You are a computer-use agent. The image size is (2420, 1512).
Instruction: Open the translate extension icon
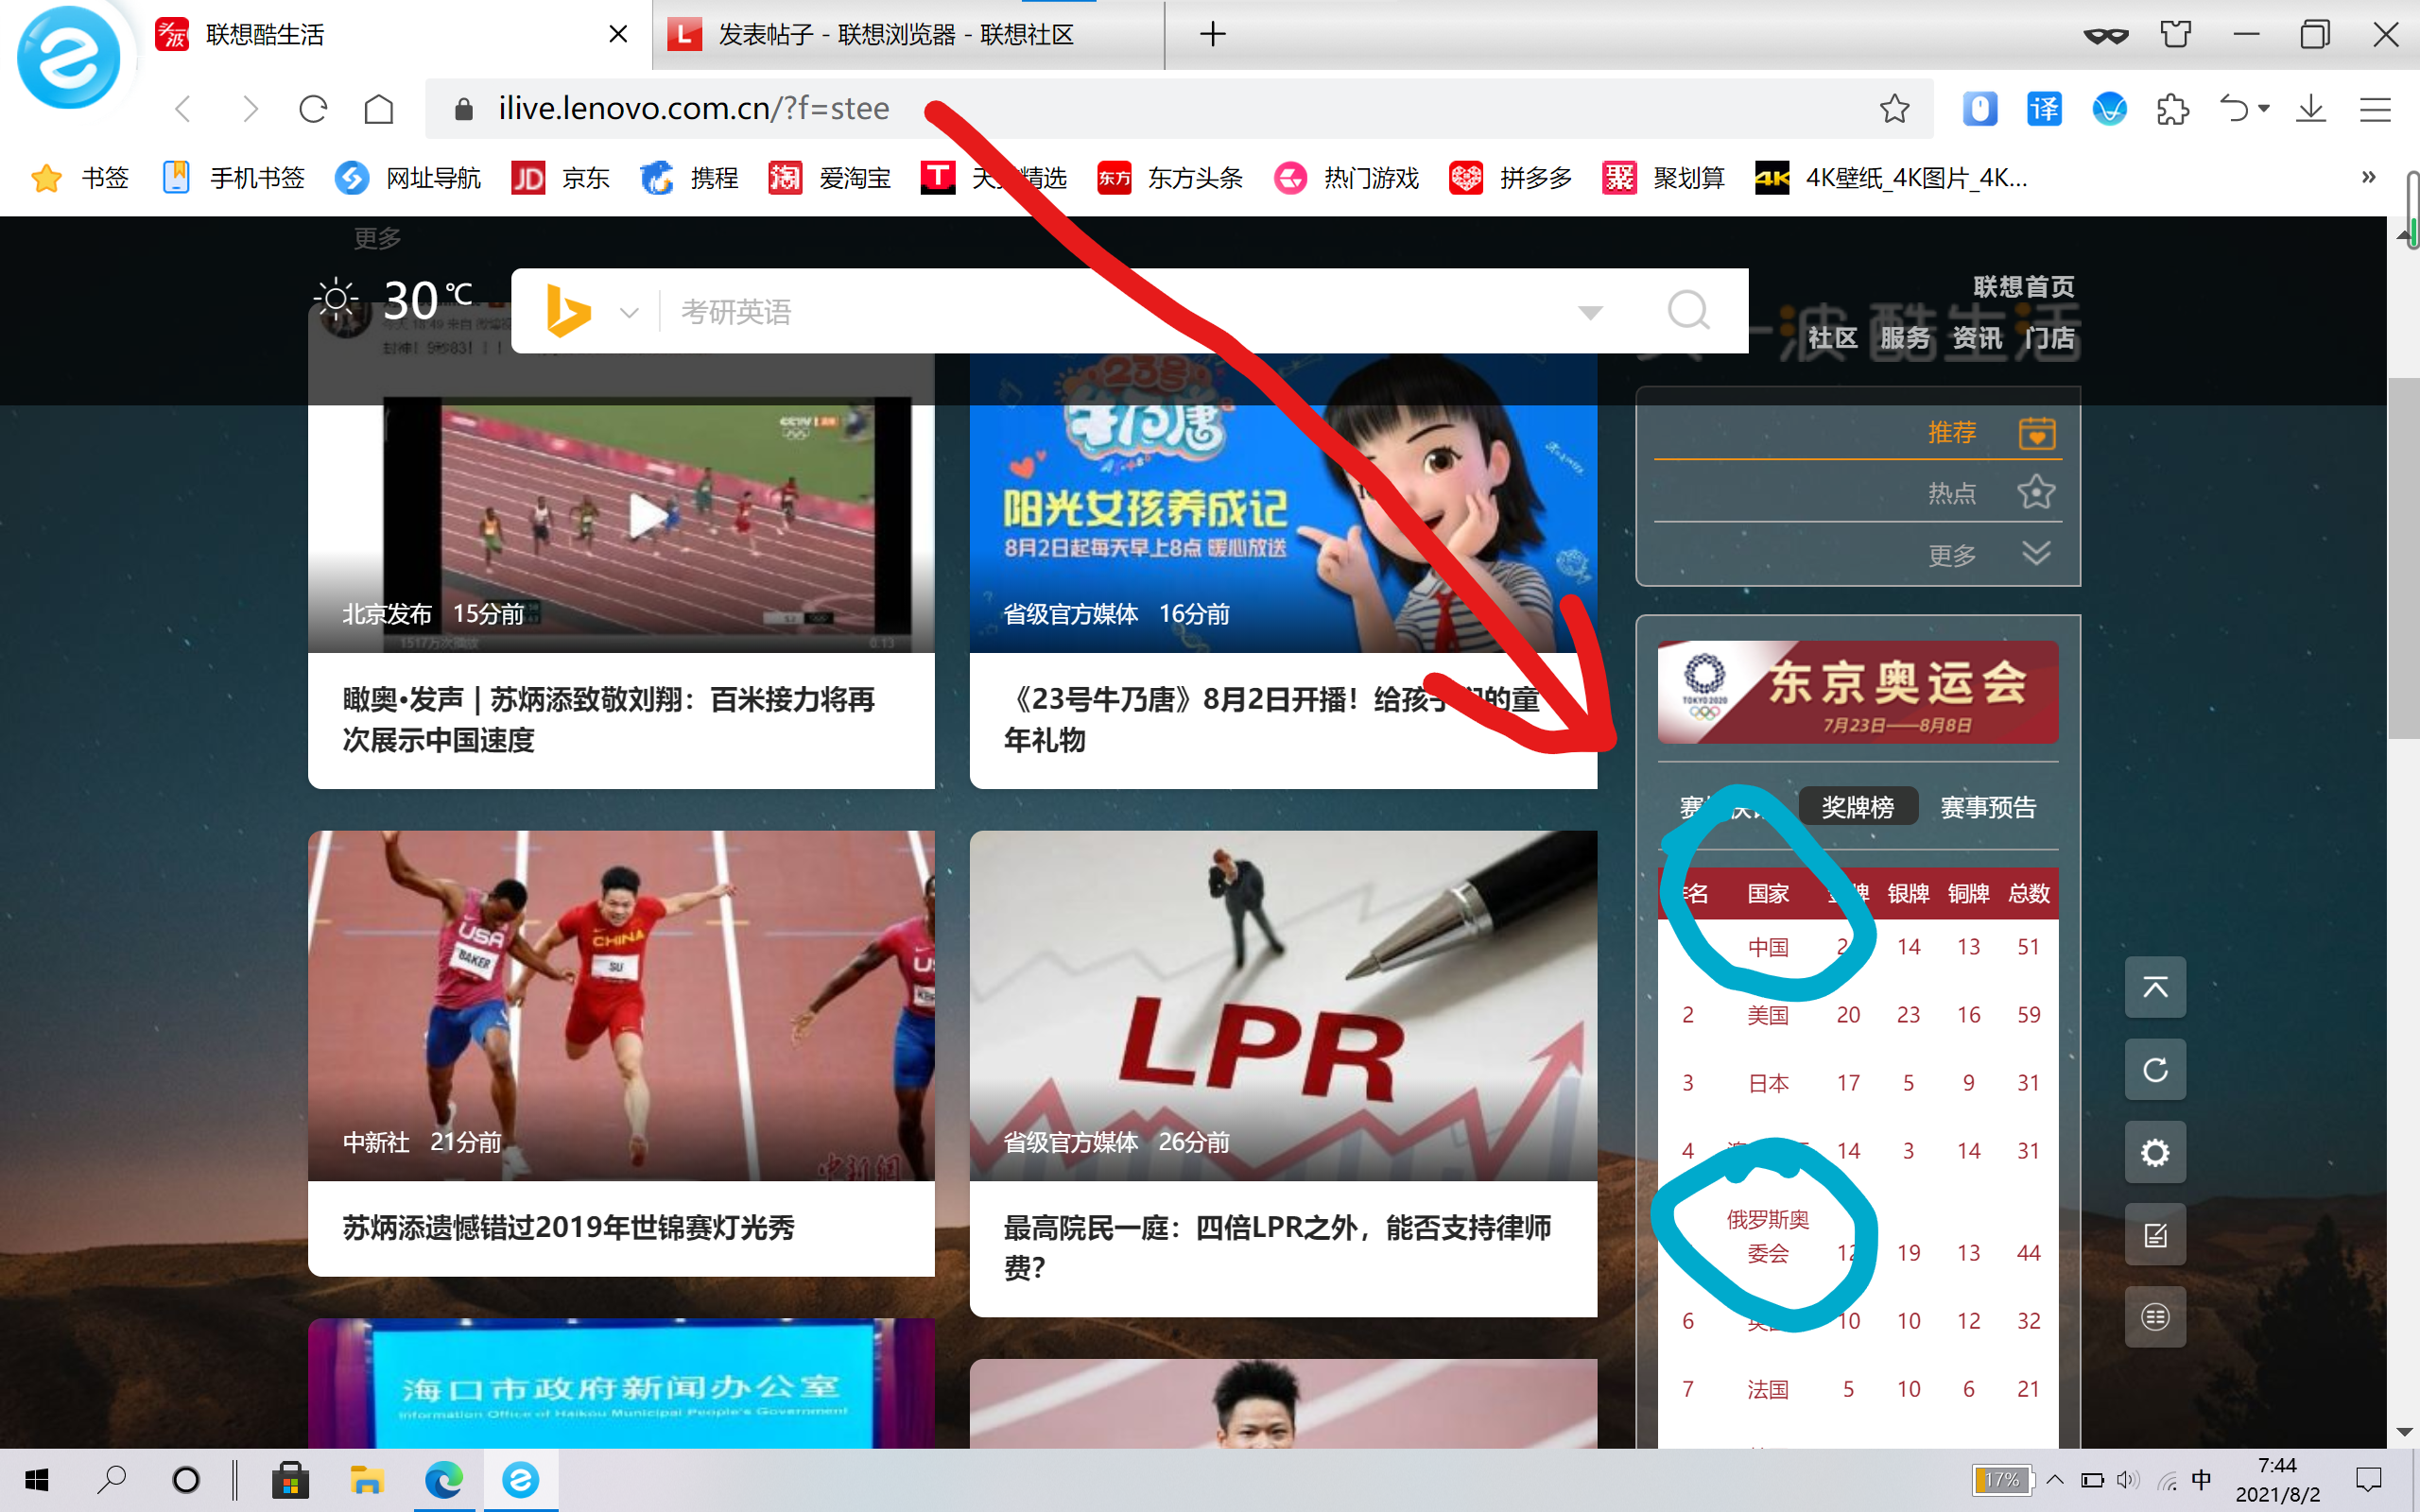pyautogui.click(x=2044, y=108)
